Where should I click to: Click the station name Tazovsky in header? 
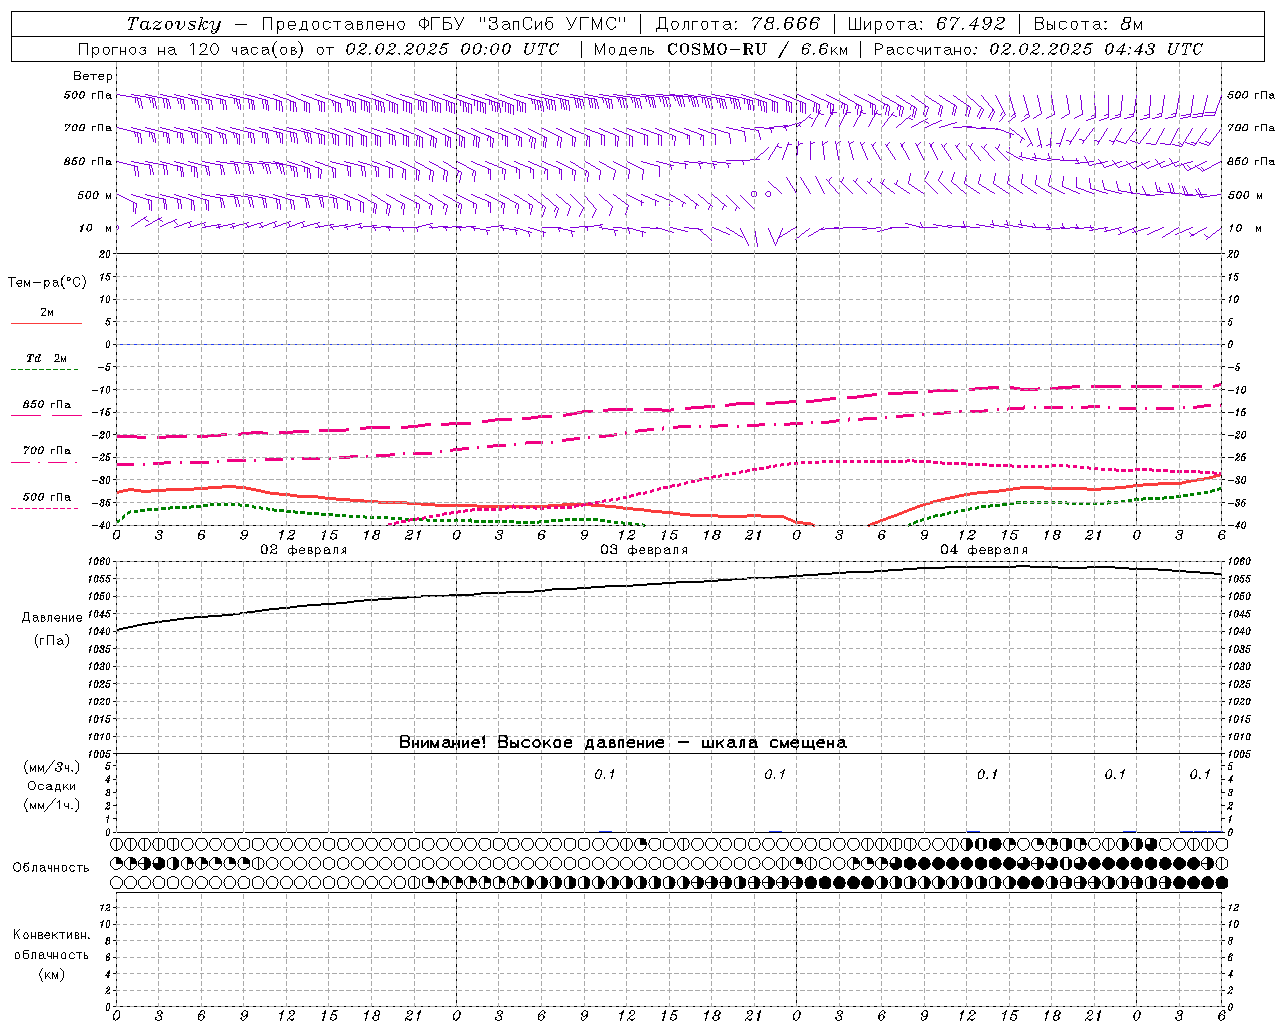tap(174, 24)
